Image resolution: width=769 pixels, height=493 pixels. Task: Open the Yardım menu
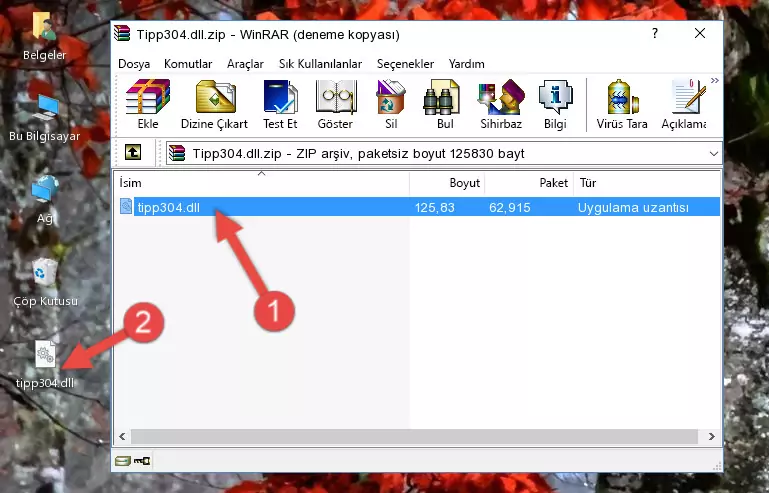click(x=466, y=64)
